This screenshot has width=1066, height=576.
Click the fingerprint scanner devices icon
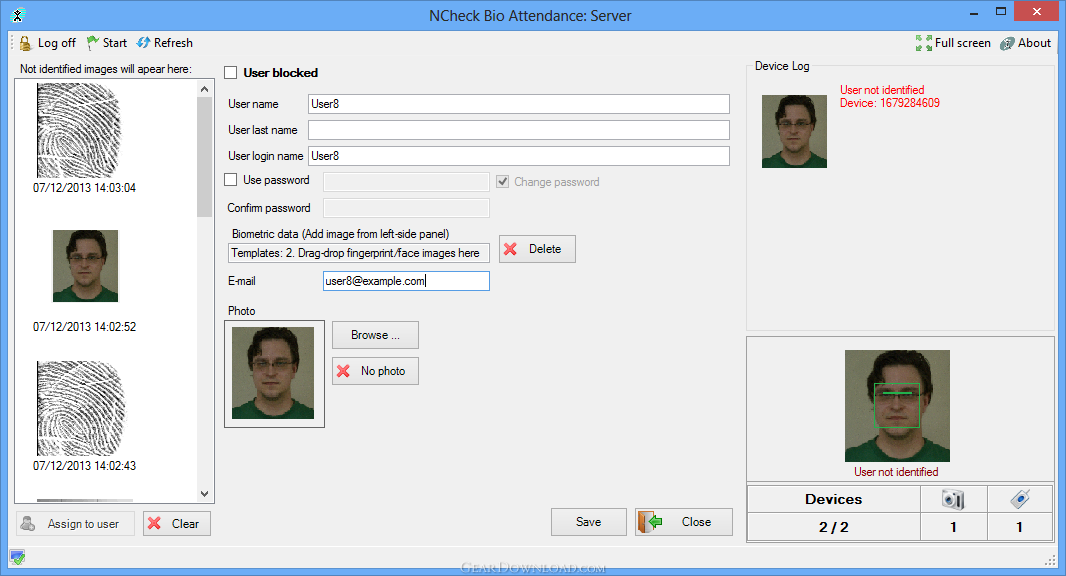point(1020,499)
